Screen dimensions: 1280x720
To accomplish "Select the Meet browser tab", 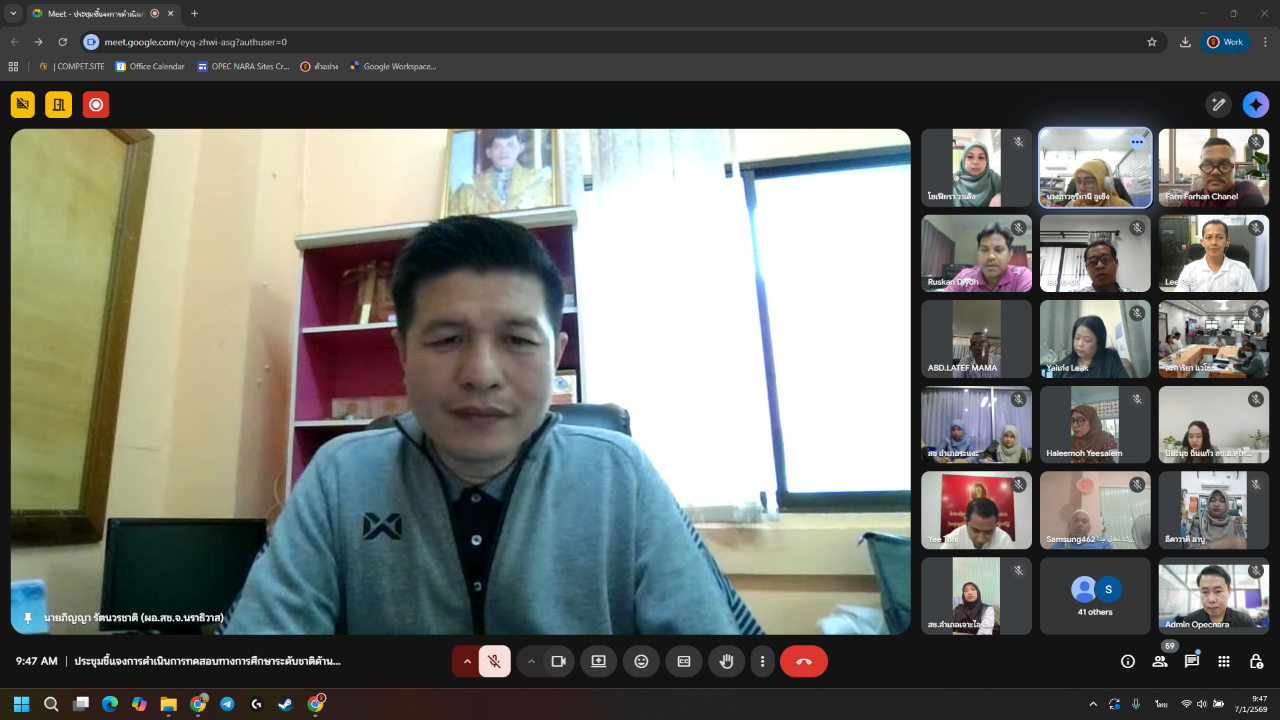I will pyautogui.click(x=95, y=14).
